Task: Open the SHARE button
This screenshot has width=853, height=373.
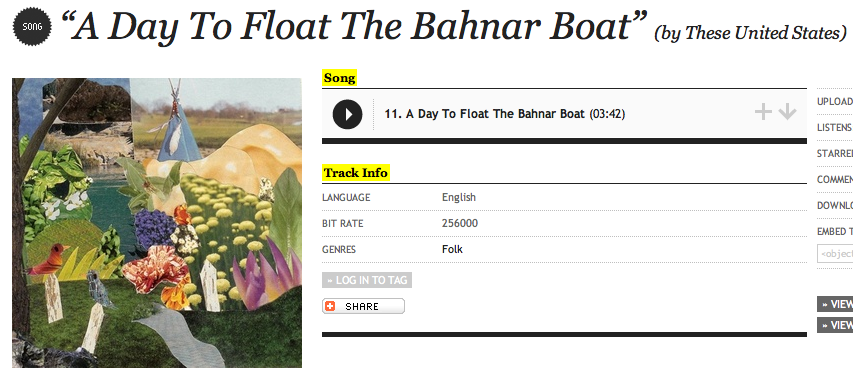Action: click(363, 306)
